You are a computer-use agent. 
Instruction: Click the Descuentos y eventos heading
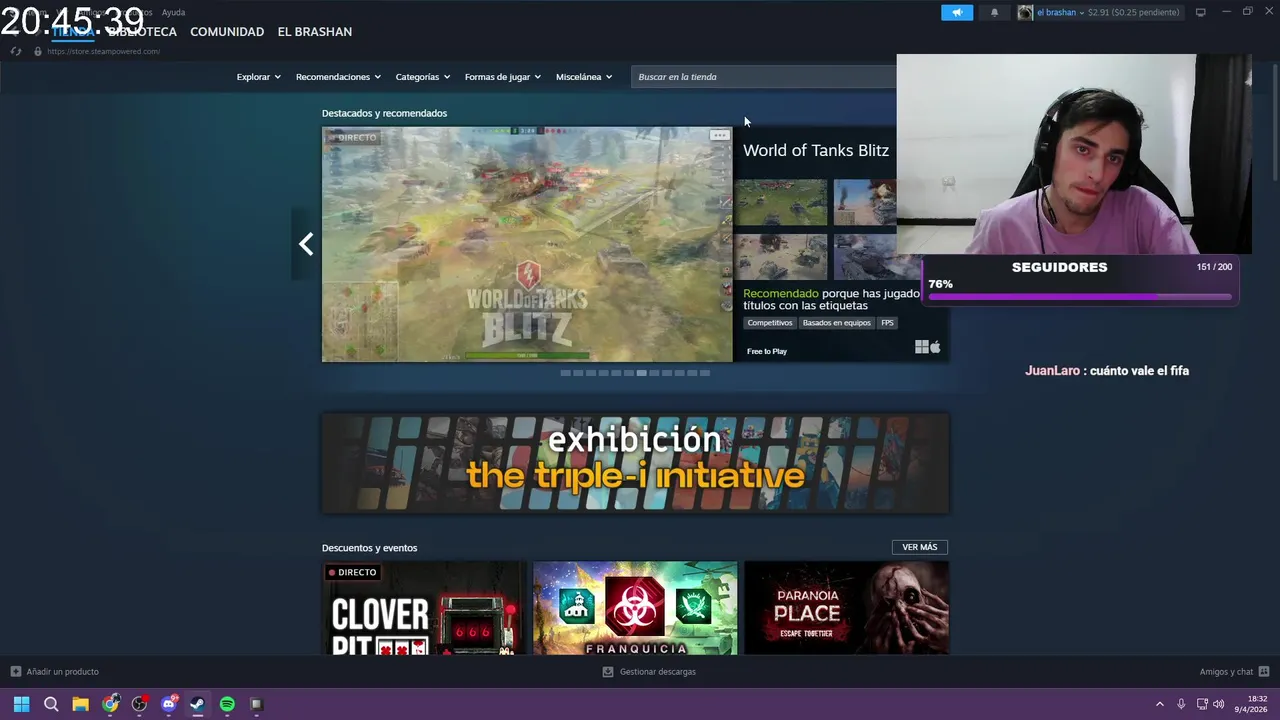tap(369, 548)
